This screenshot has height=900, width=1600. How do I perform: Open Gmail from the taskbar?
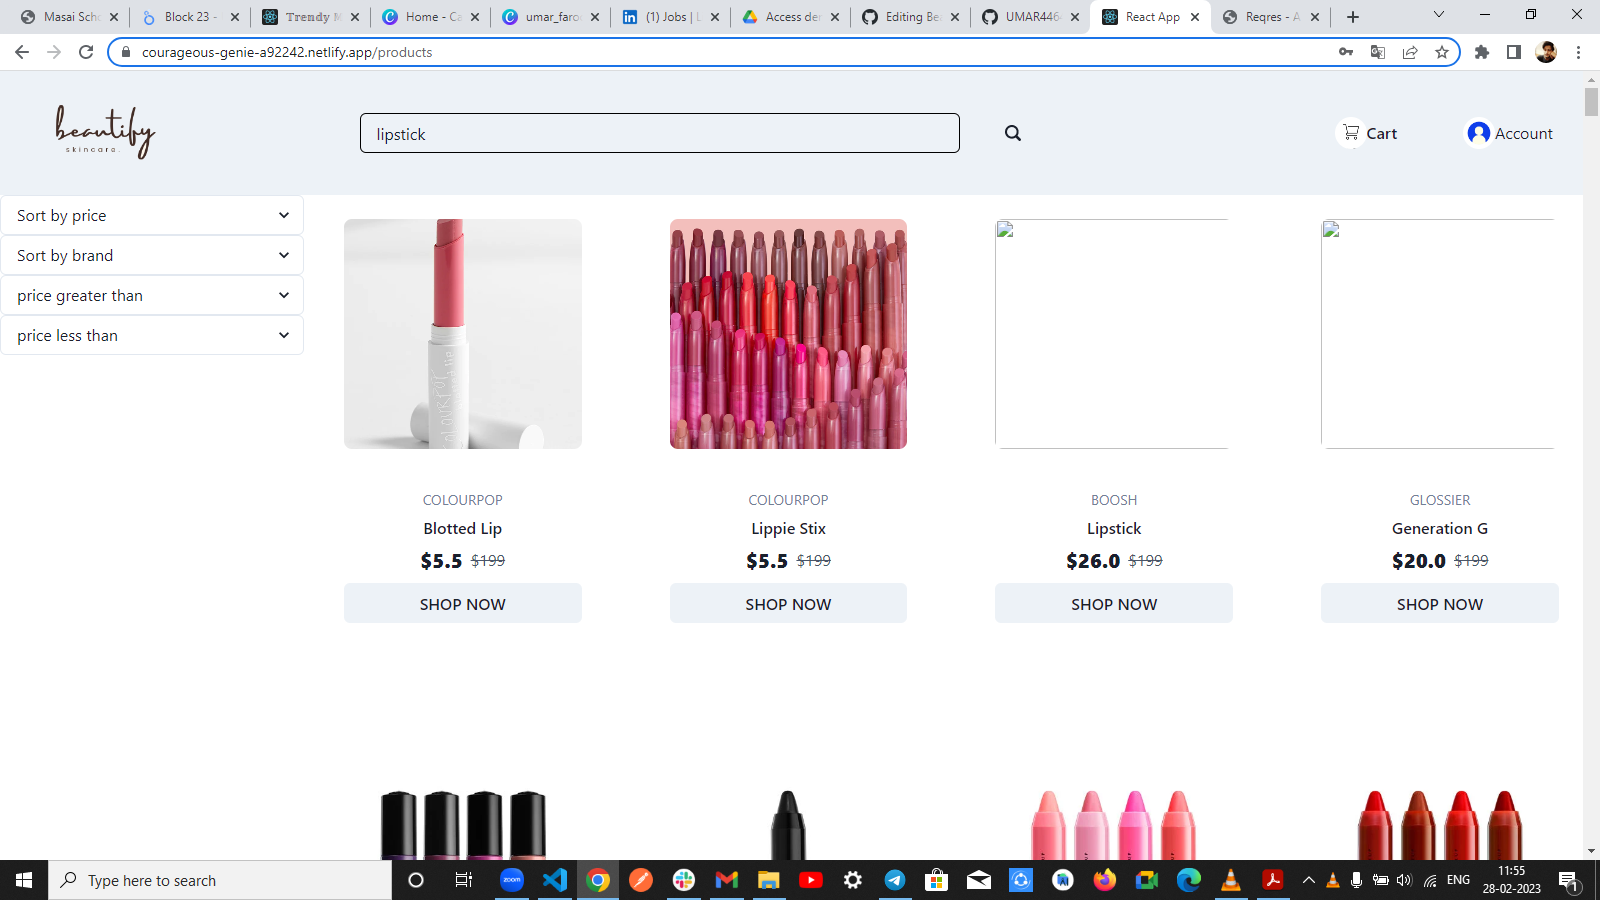tap(727, 880)
